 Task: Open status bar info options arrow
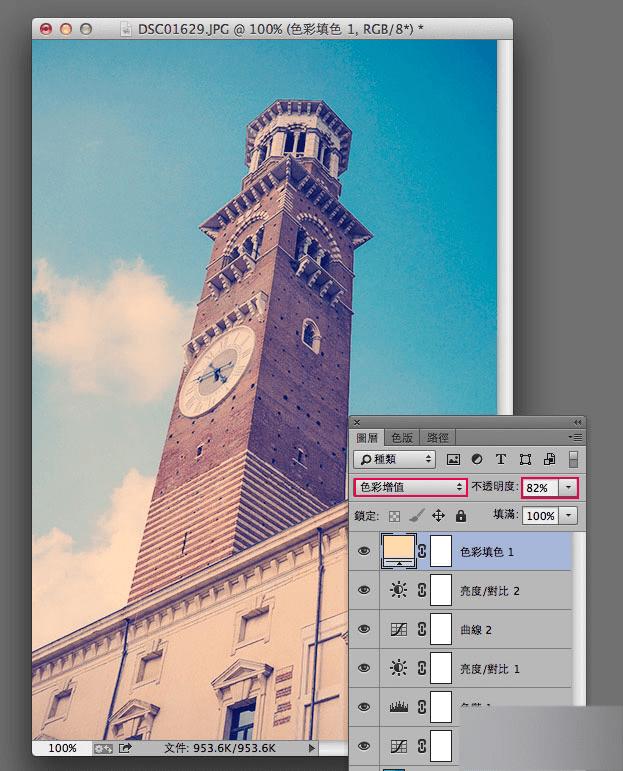click(x=311, y=748)
